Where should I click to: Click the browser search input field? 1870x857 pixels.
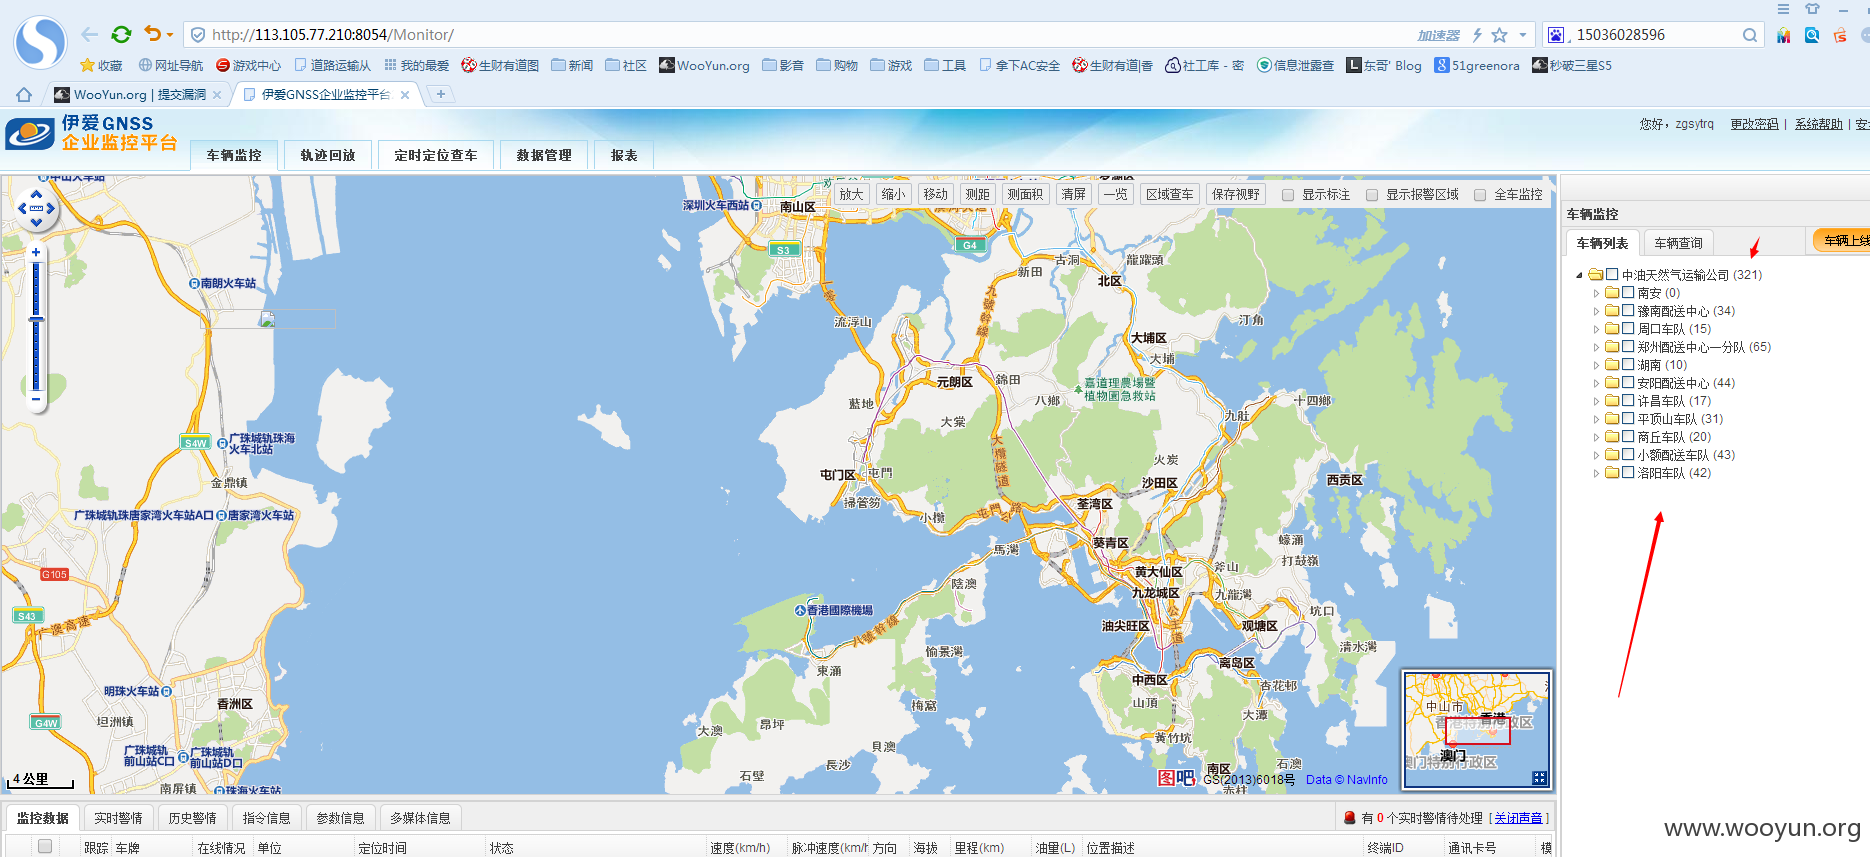point(1655,35)
